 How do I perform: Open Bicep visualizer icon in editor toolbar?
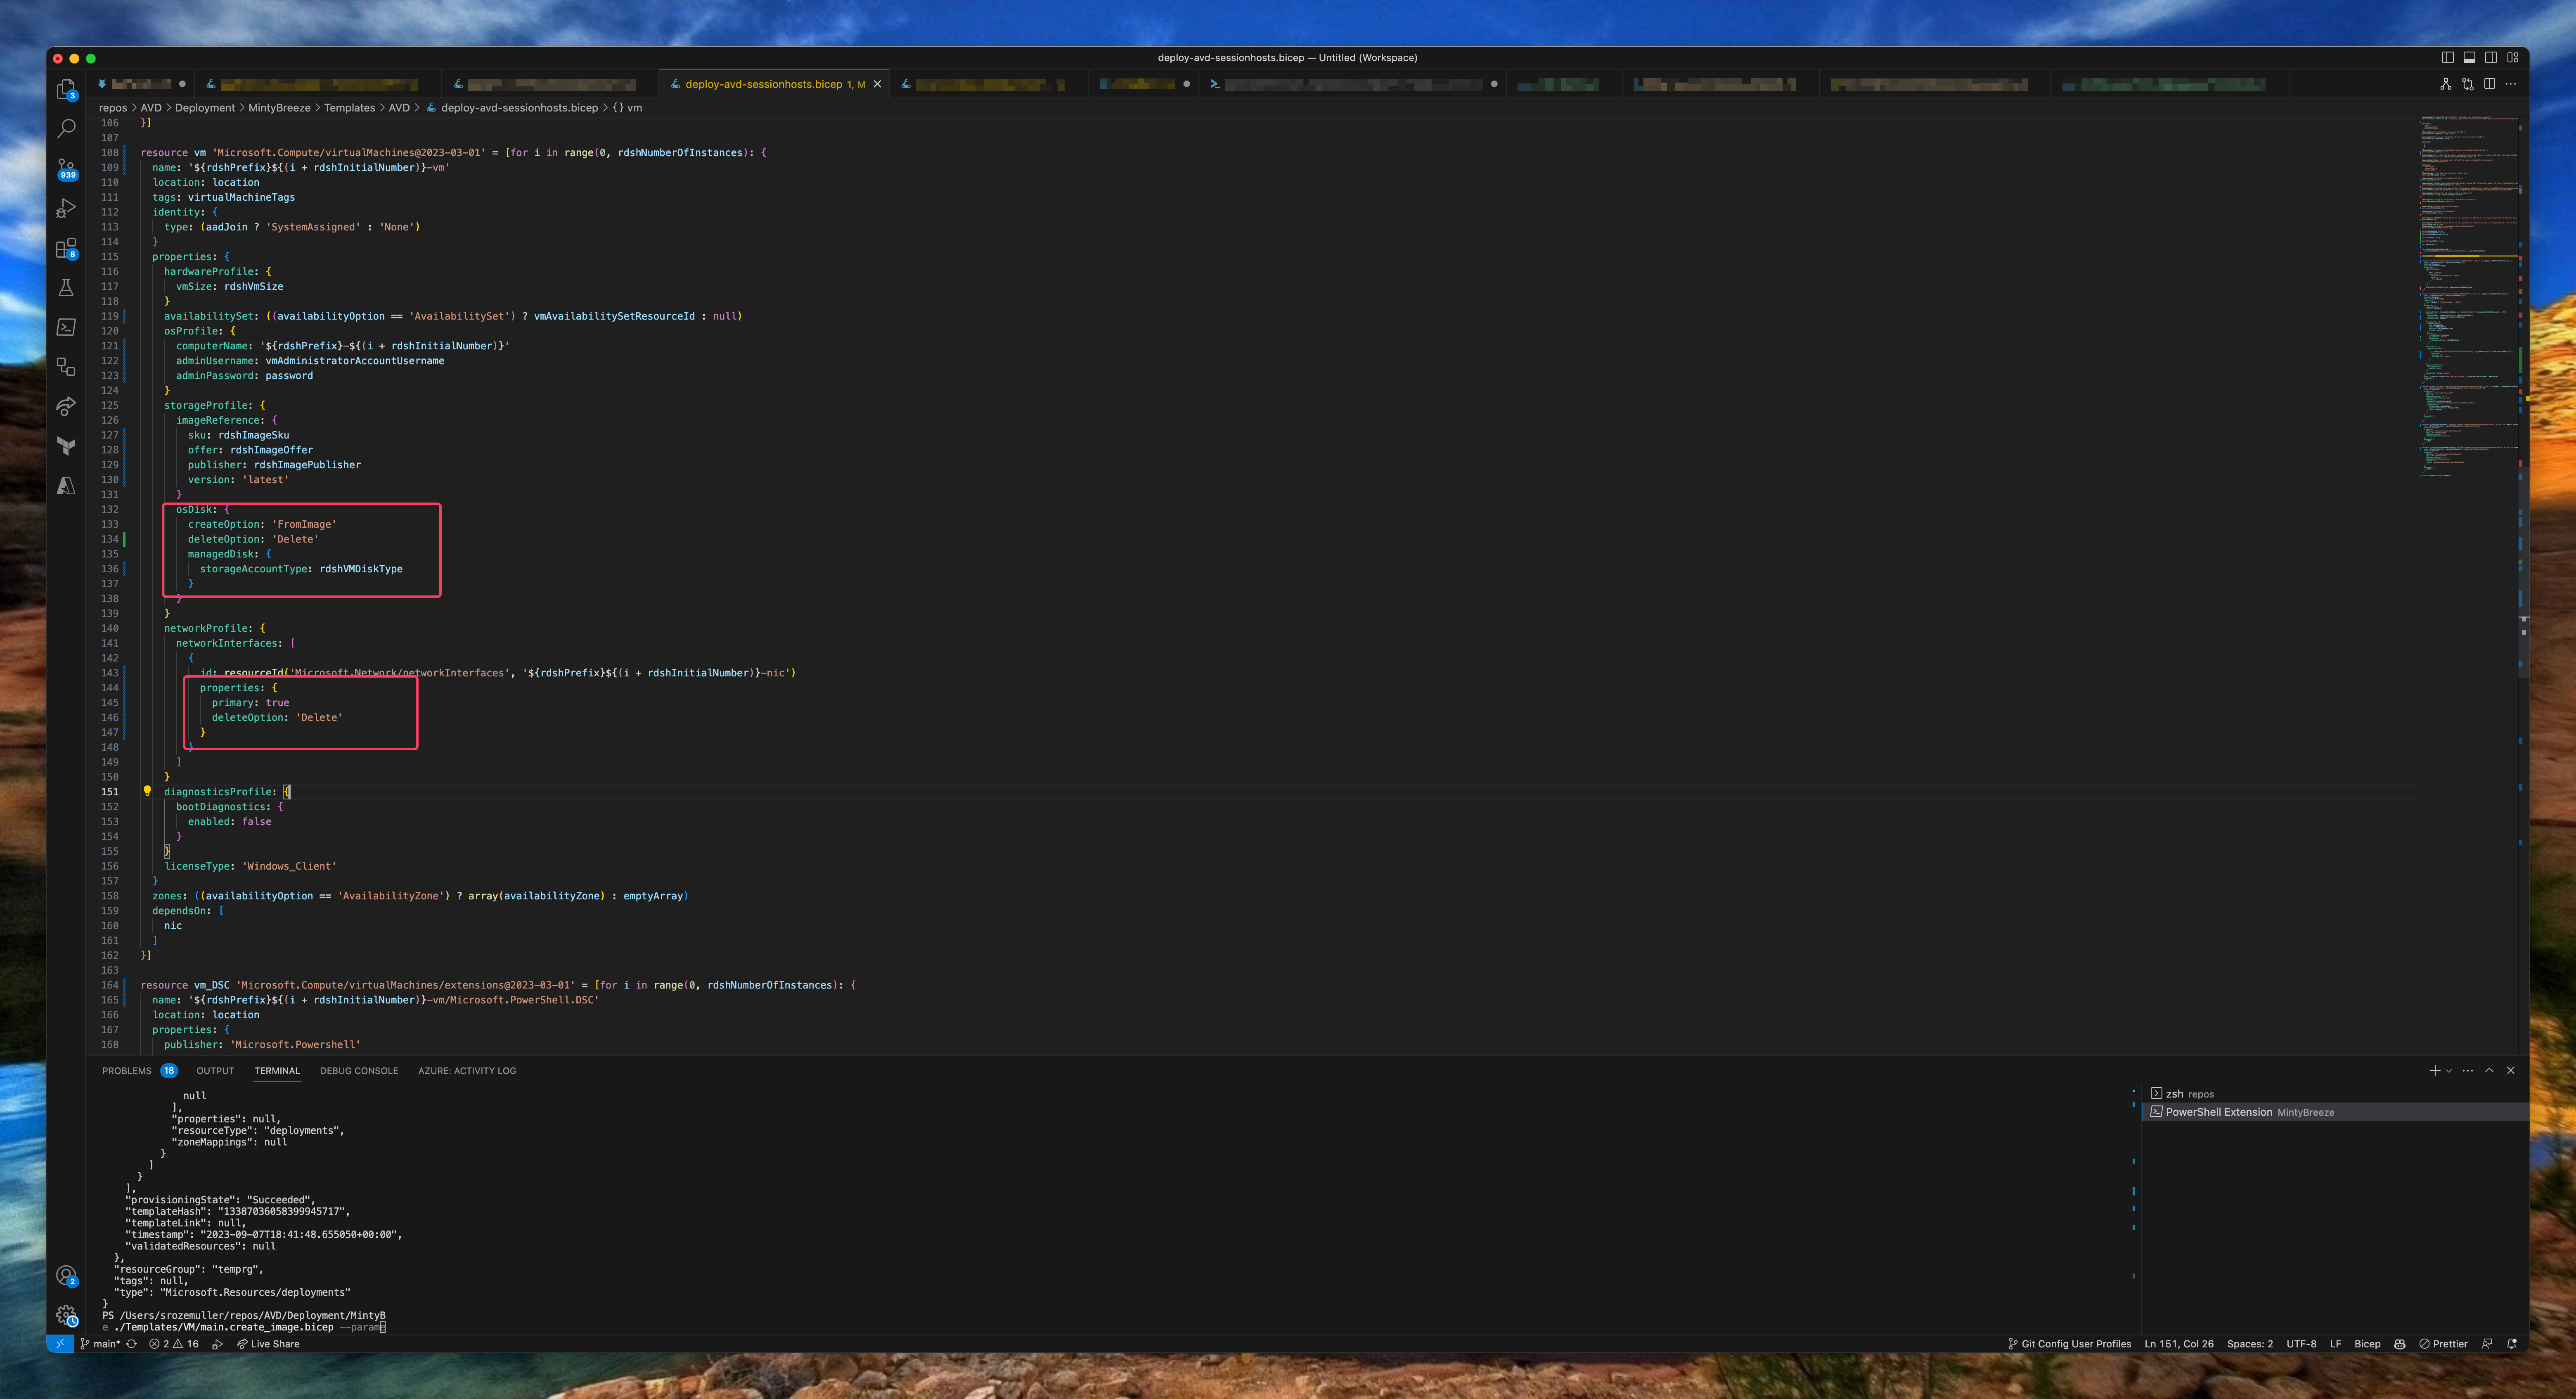click(2445, 84)
